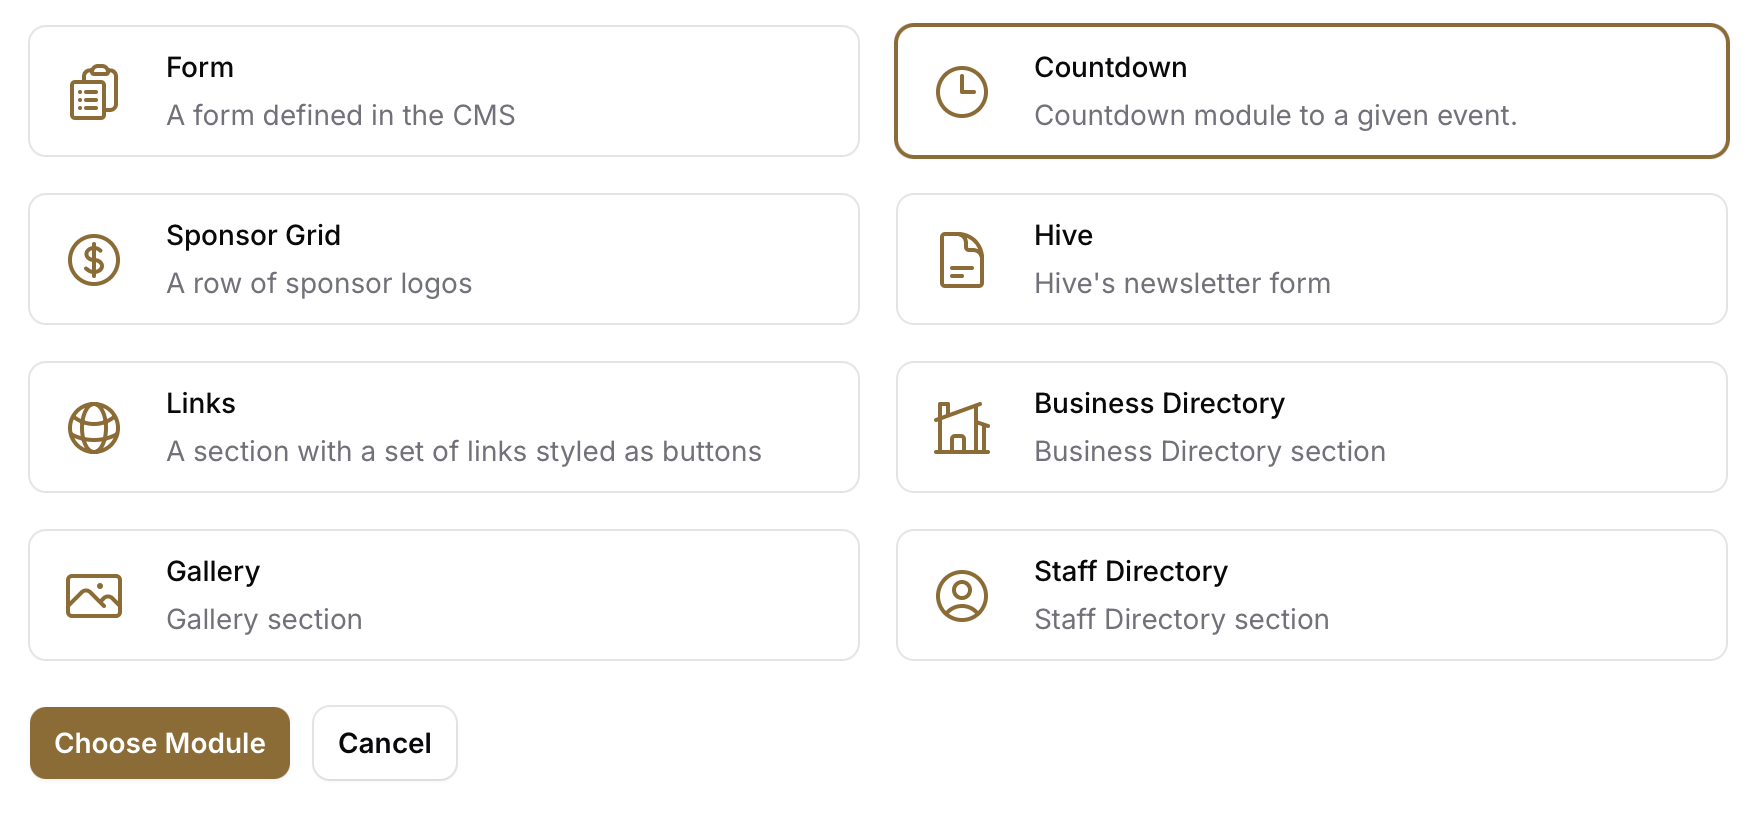Pick the Hive newsletter form module
The height and width of the screenshot is (814, 1760).
pos(1312,259)
